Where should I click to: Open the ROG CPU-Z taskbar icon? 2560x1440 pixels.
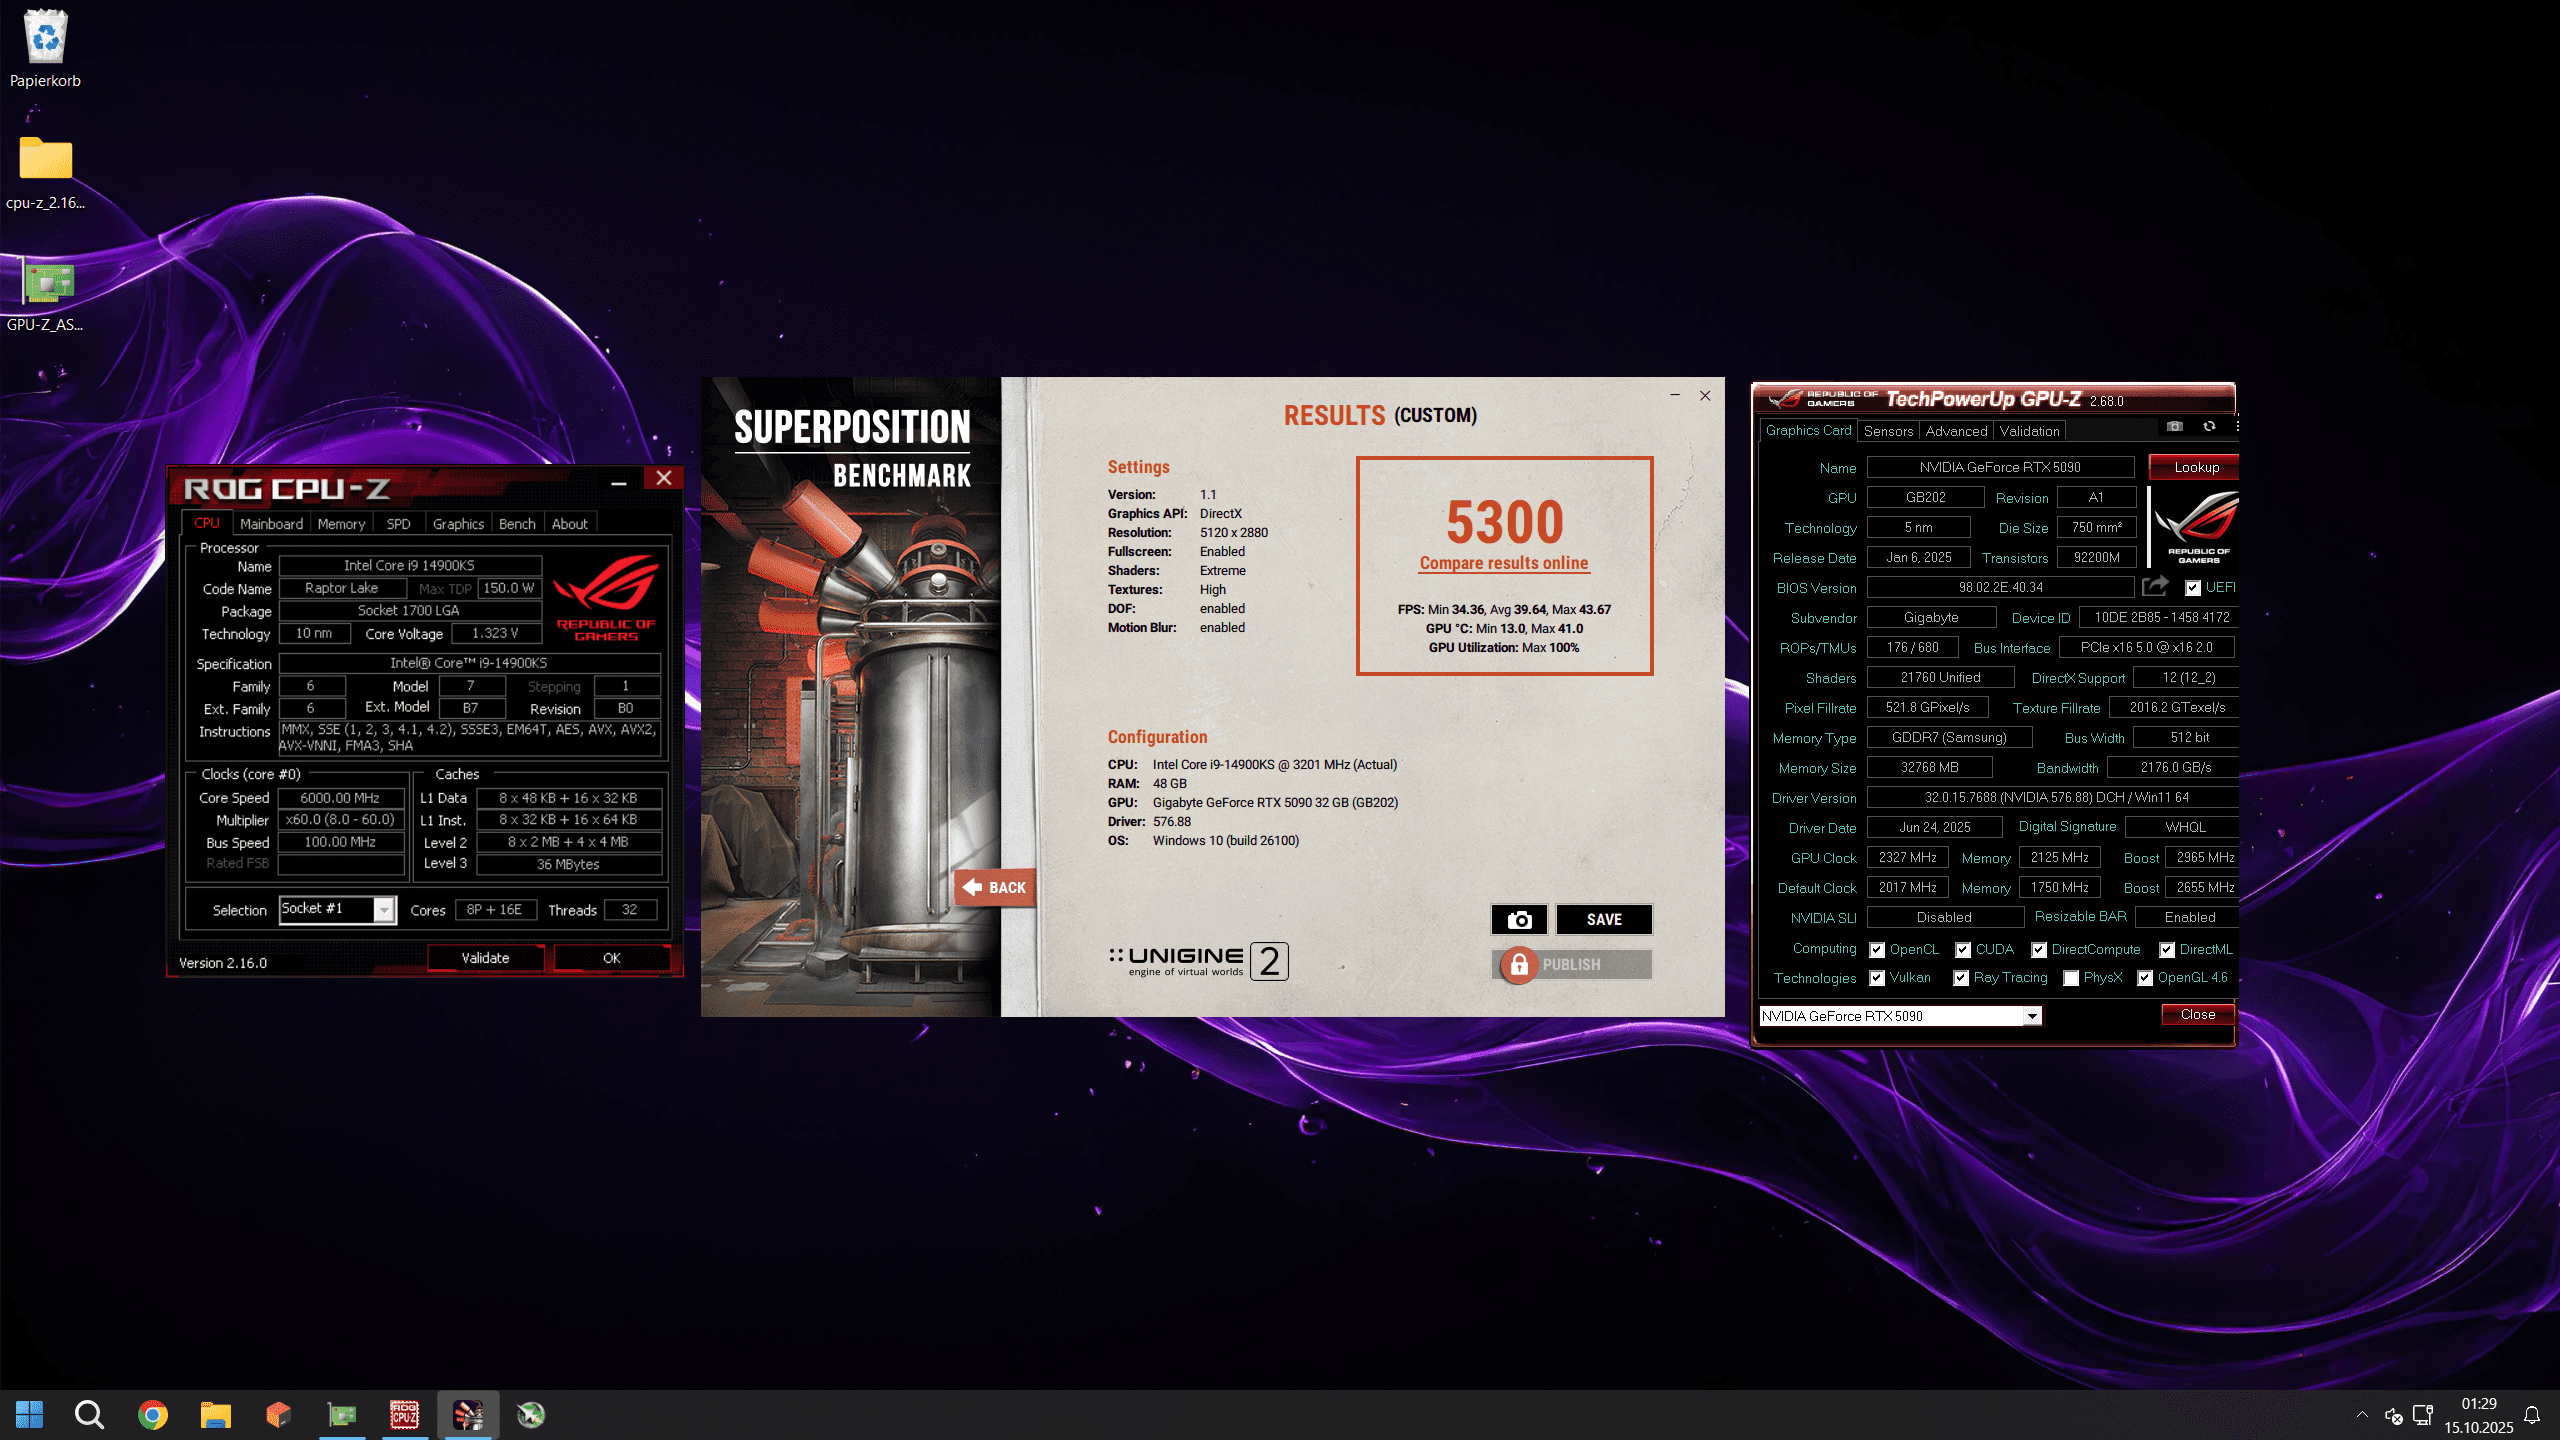[x=404, y=1414]
